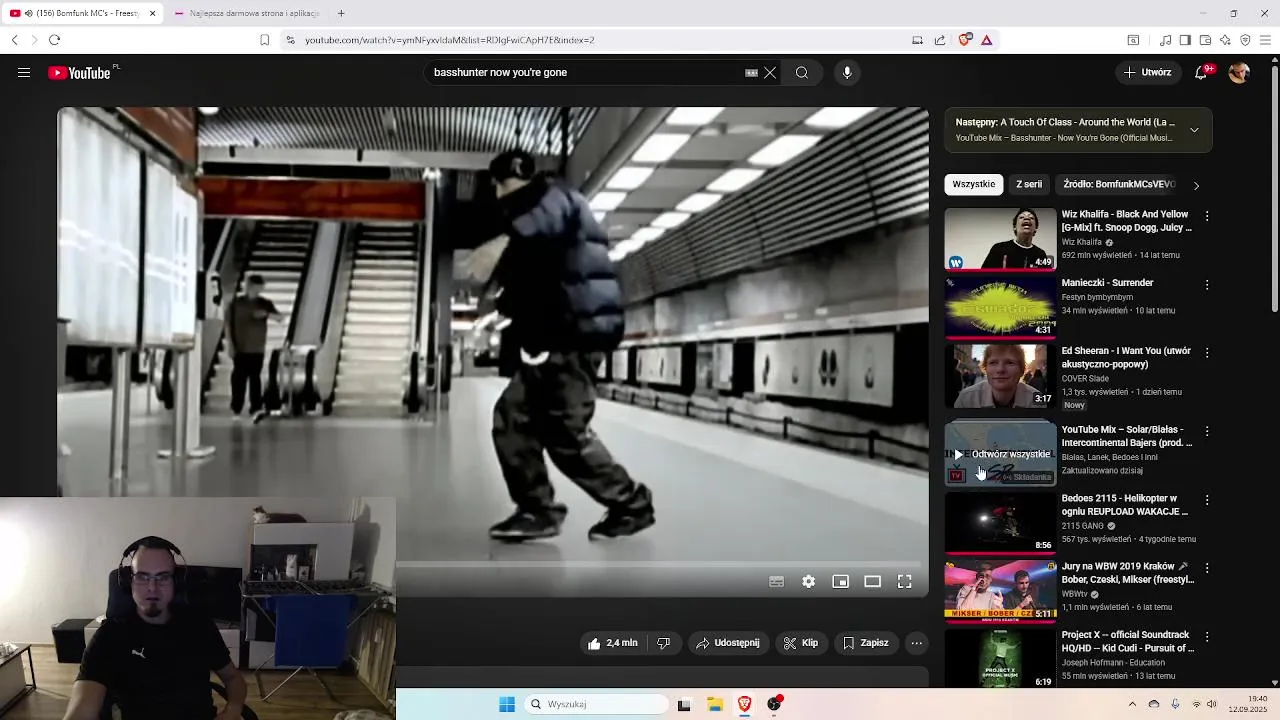Expand the Następny playlist panel chevron
The height and width of the screenshot is (720, 1280).
1194,130
